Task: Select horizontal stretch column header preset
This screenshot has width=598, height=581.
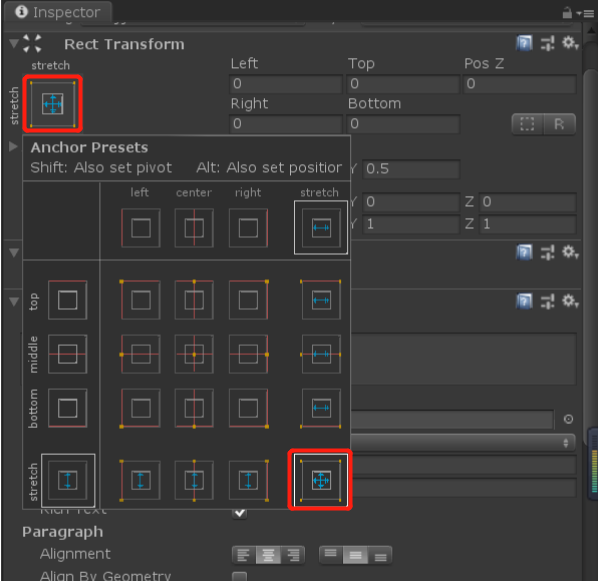Action: point(321,227)
